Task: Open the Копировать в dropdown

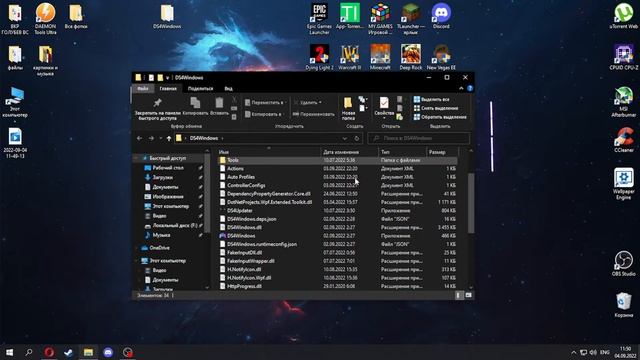Action: point(263,114)
